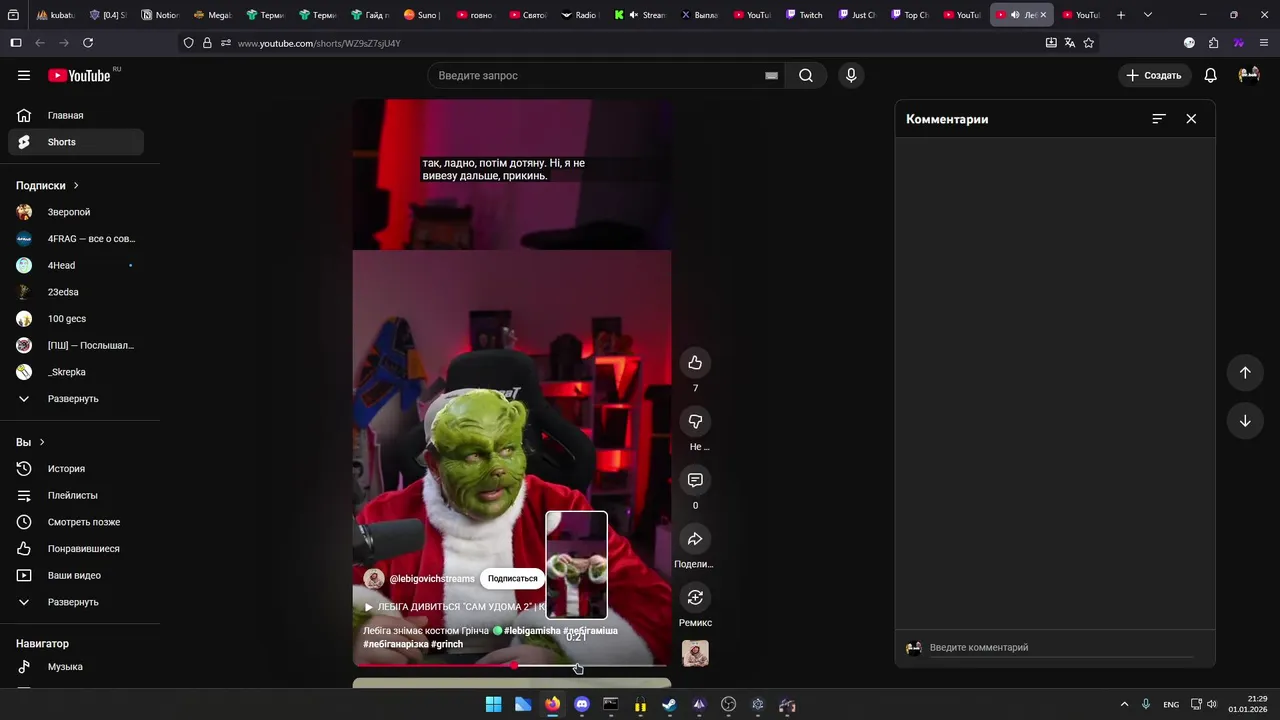Close the Комментарии panel
The image size is (1280, 720).
click(x=1191, y=118)
